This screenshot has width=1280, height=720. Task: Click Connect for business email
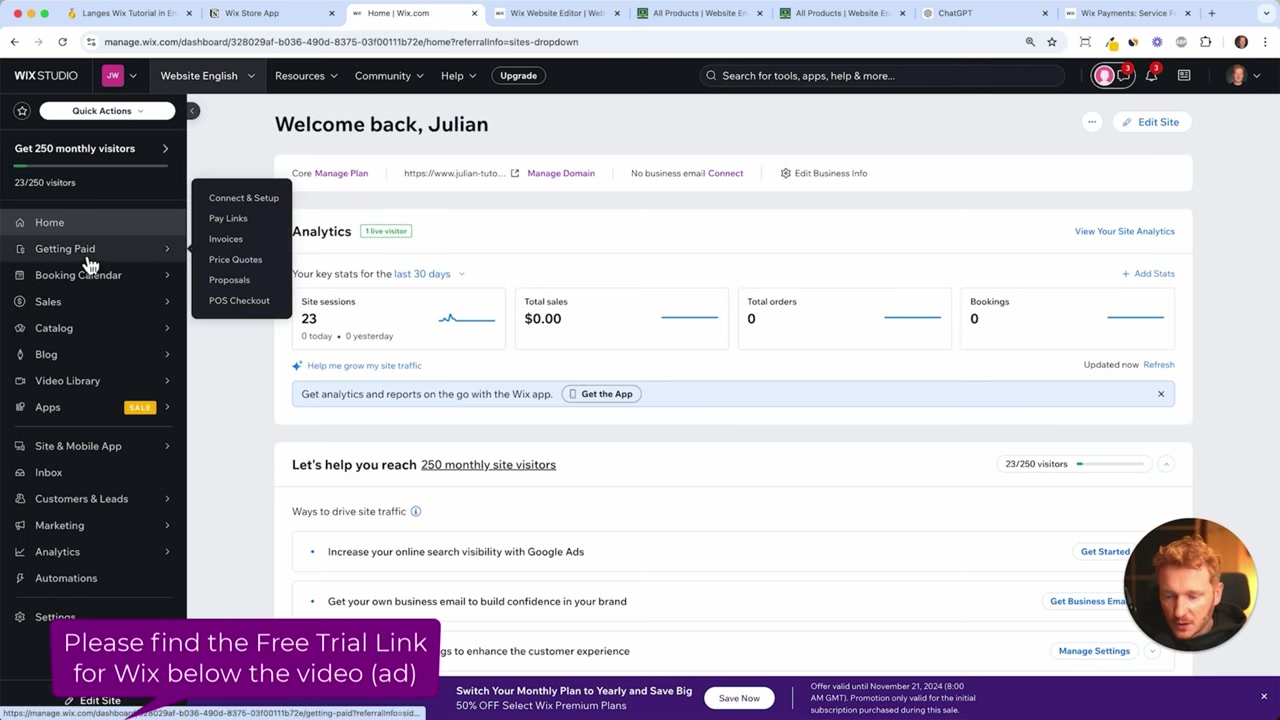tap(725, 173)
